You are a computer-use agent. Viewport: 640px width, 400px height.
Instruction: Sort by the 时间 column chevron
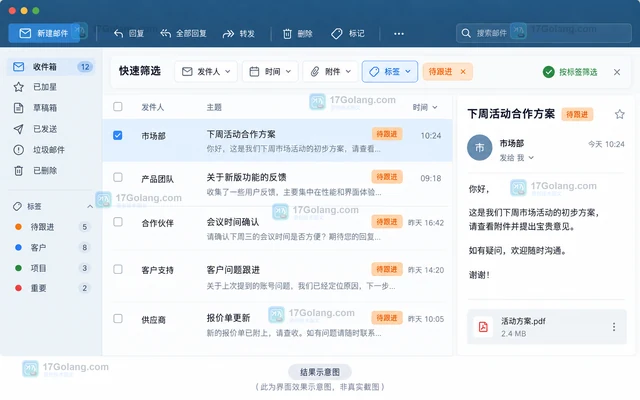coord(435,107)
